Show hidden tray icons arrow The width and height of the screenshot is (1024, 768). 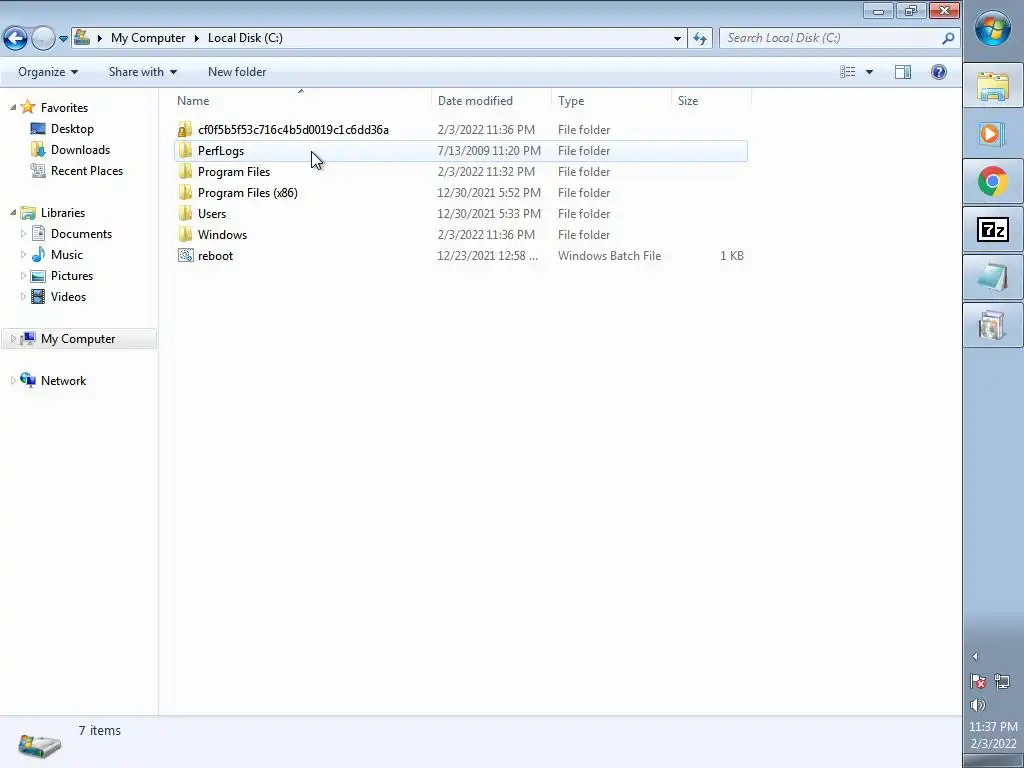[x=975, y=656]
